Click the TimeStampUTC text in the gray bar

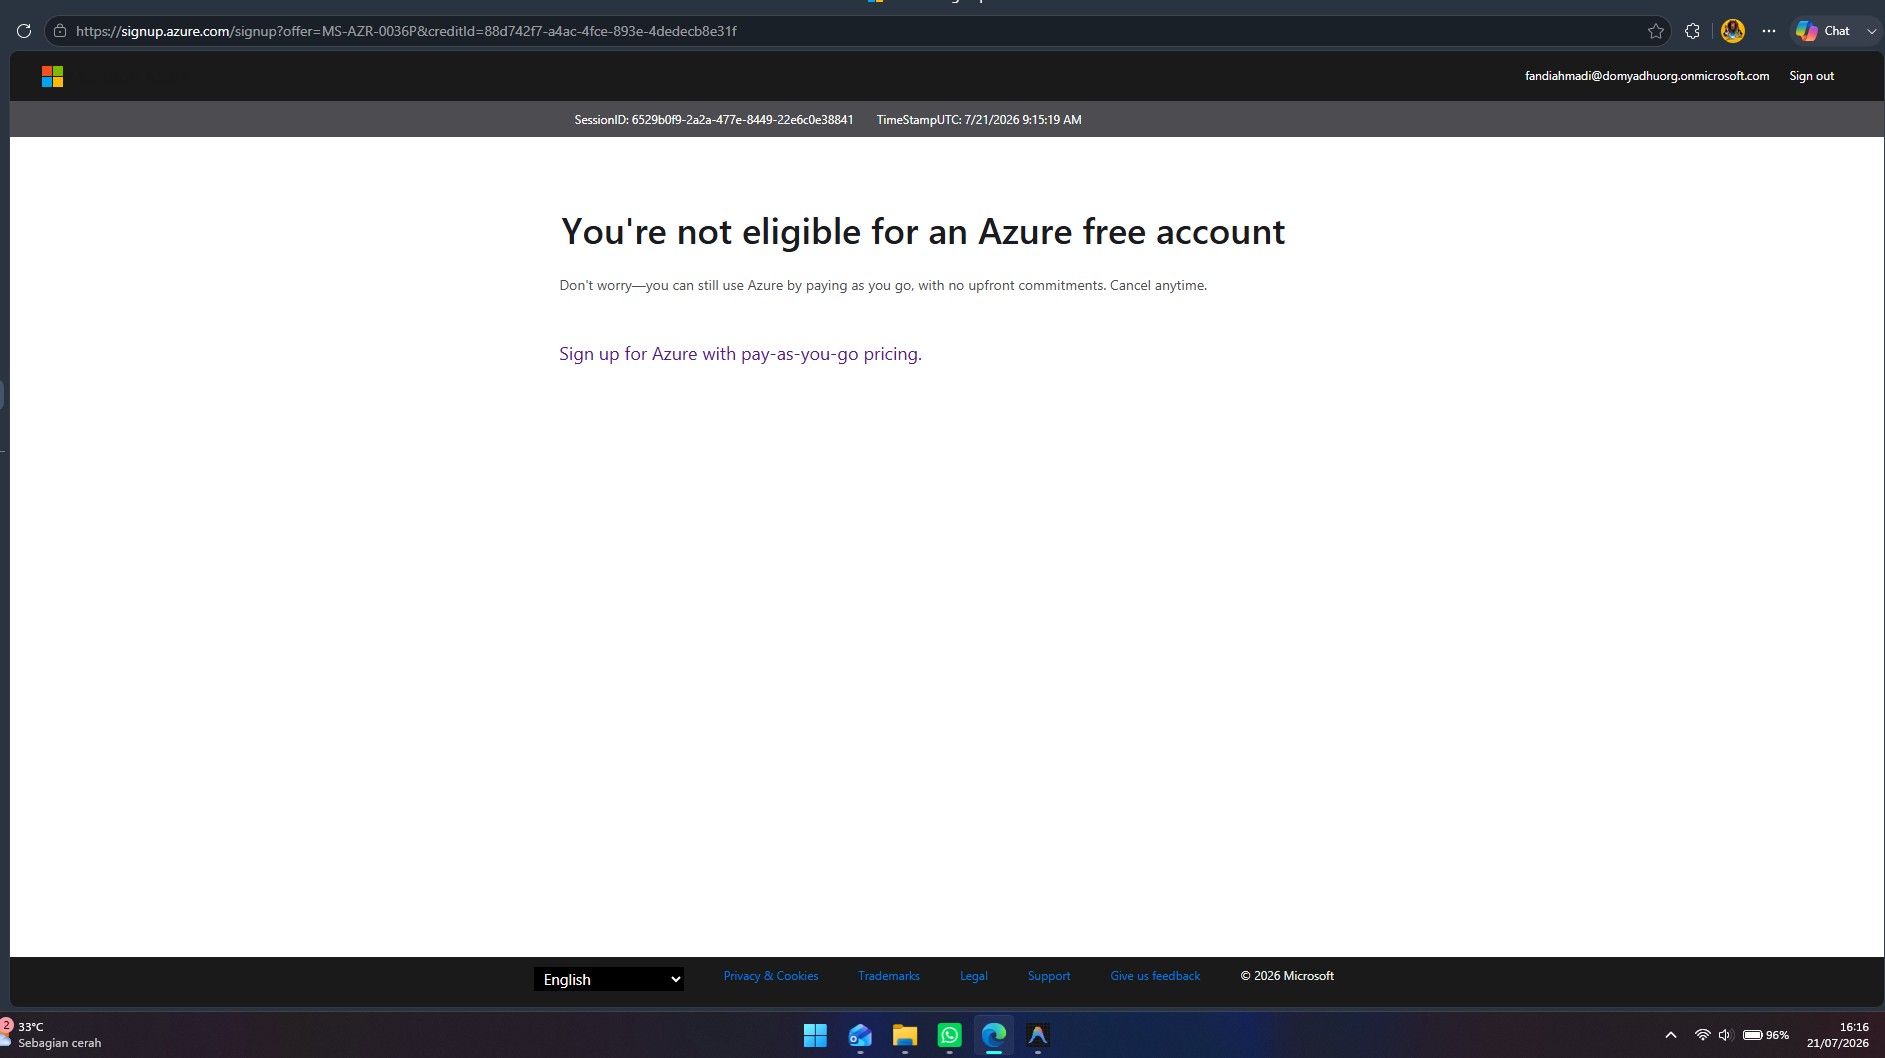[979, 120]
